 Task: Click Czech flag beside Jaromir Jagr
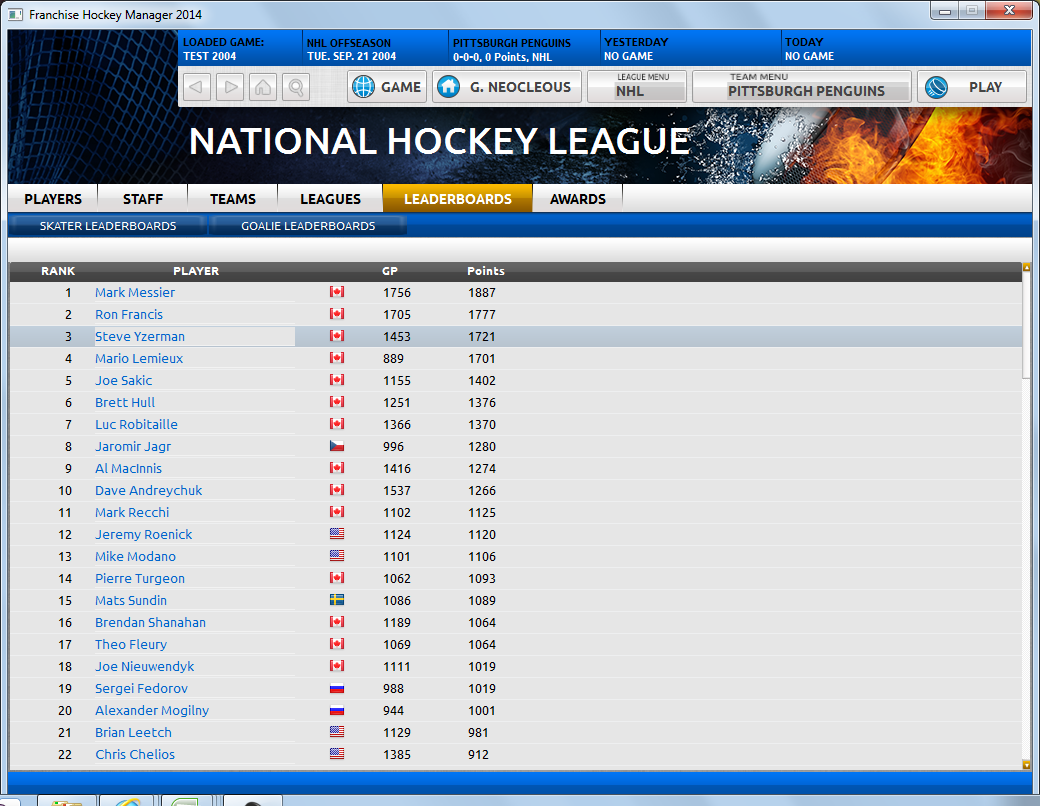337,446
